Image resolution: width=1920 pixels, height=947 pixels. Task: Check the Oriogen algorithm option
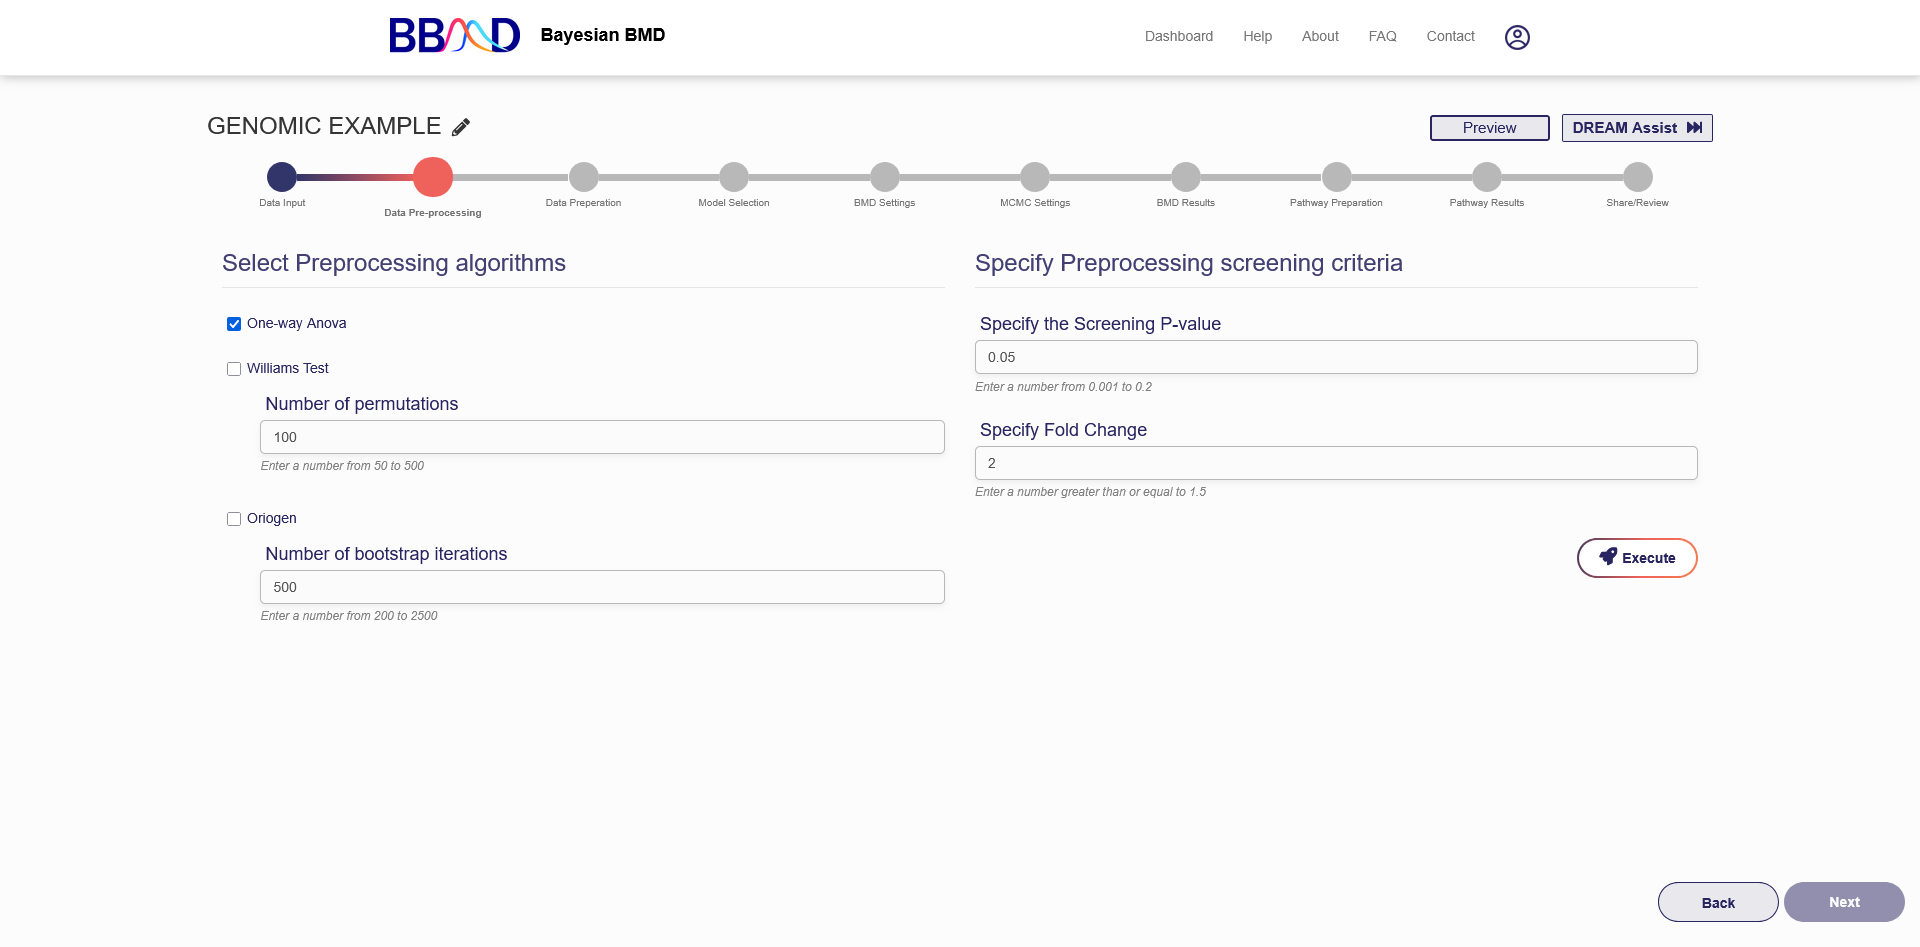234,519
